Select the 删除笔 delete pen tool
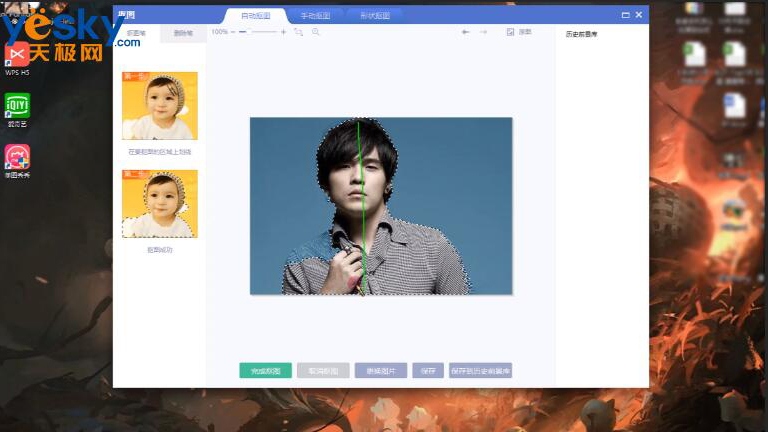 183,33
